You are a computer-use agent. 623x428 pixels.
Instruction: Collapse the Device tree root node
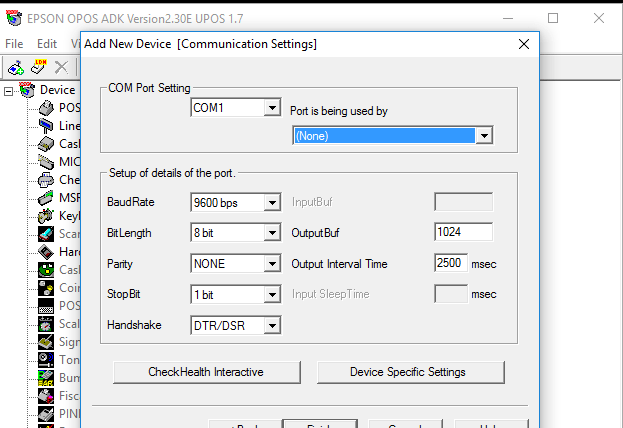point(9,90)
